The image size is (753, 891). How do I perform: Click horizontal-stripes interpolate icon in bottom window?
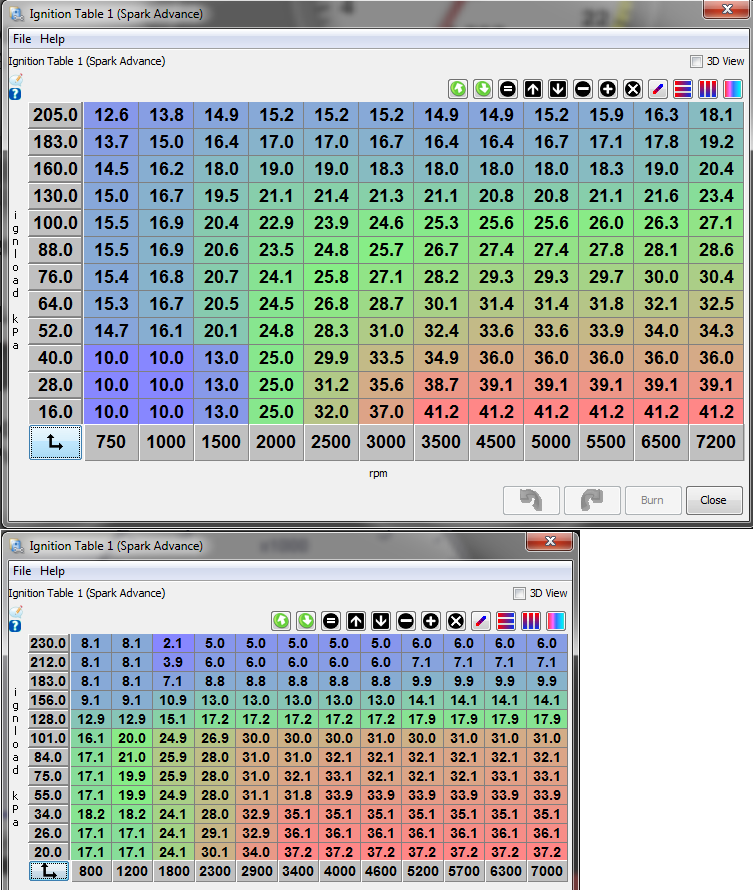[506, 621]
